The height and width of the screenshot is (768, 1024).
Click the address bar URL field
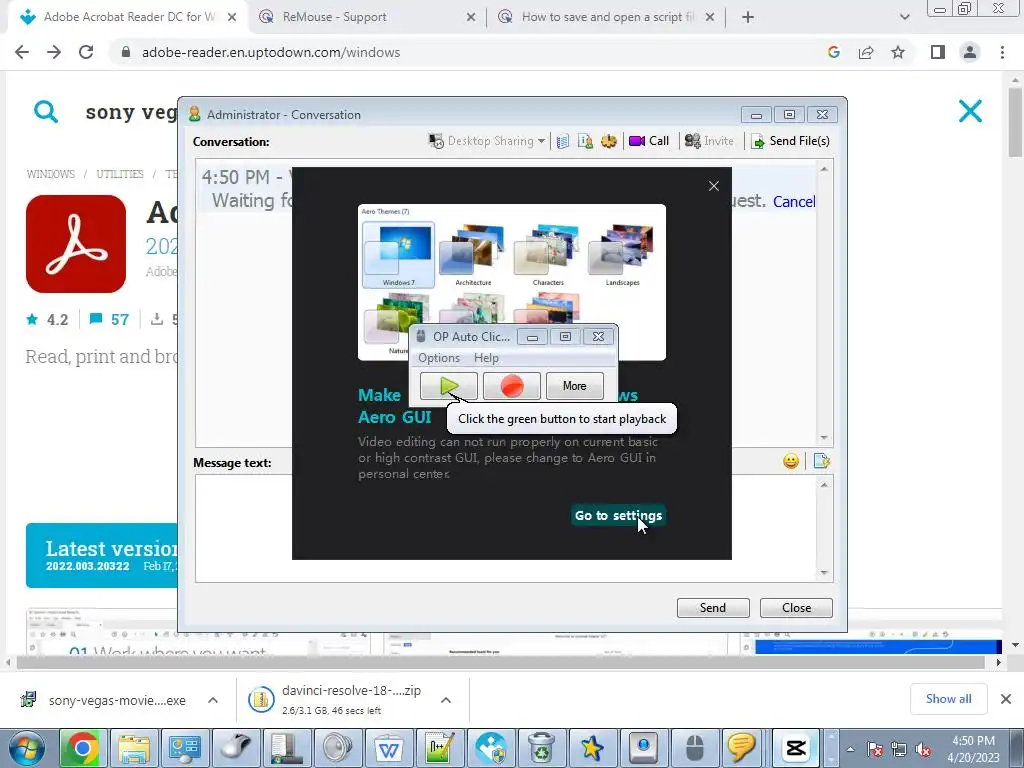(x=470, y=52)
